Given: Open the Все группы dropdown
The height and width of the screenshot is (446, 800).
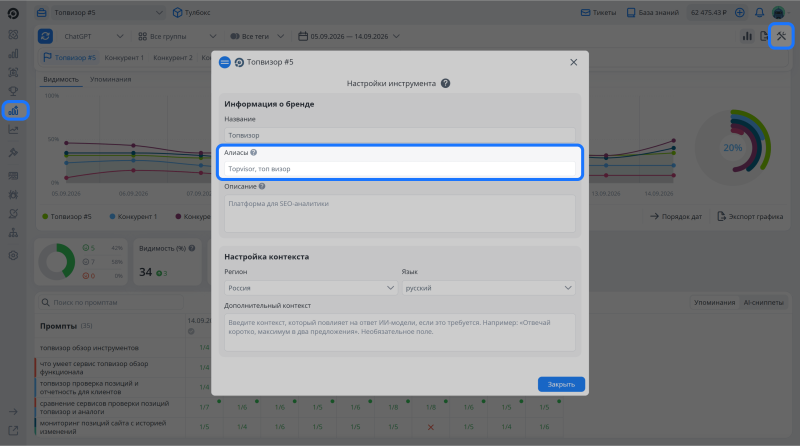Looking at the screenshot, I should pos(177,36).
